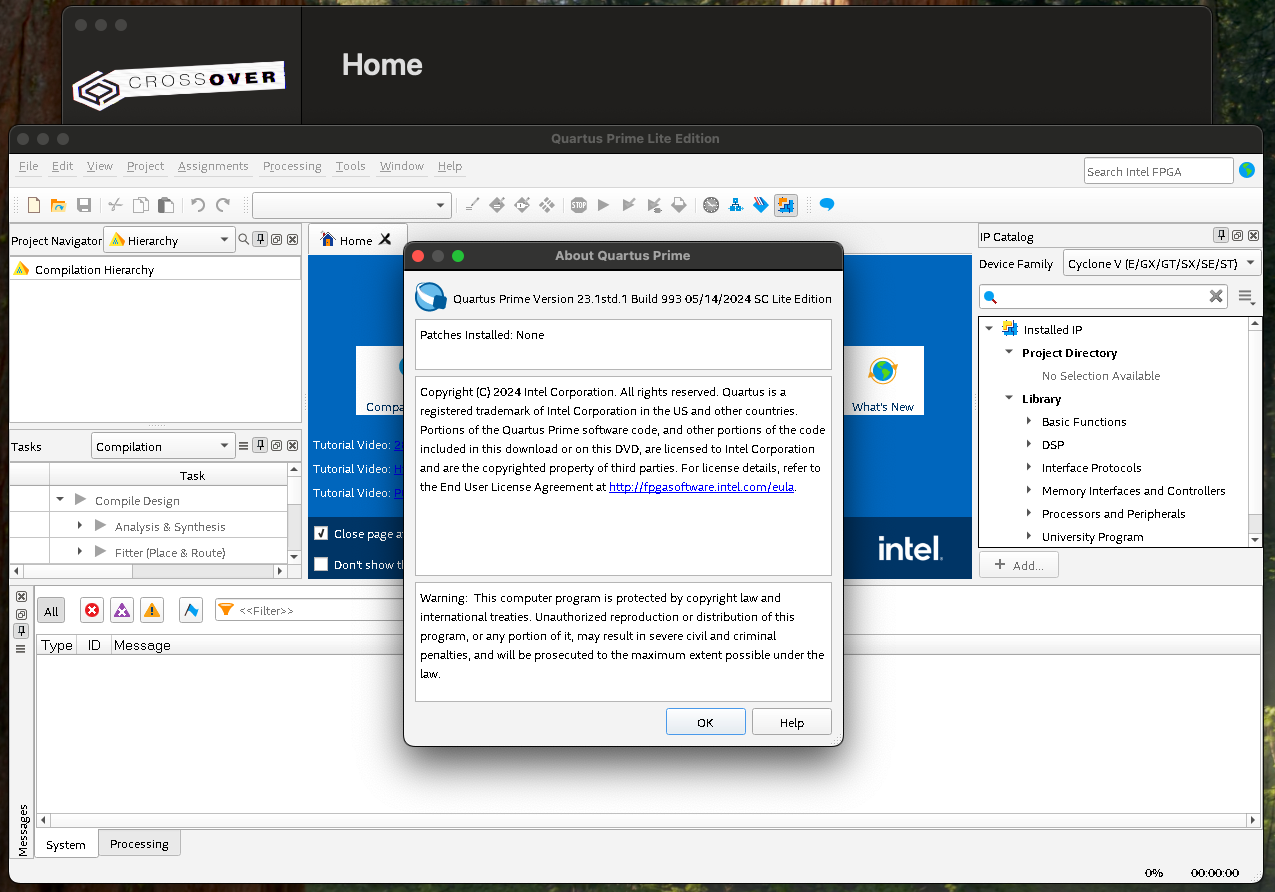This screenshot has width=1275, height=892.
Task: Click the orange warning message filter icon
Action: [x=151, y=610]
